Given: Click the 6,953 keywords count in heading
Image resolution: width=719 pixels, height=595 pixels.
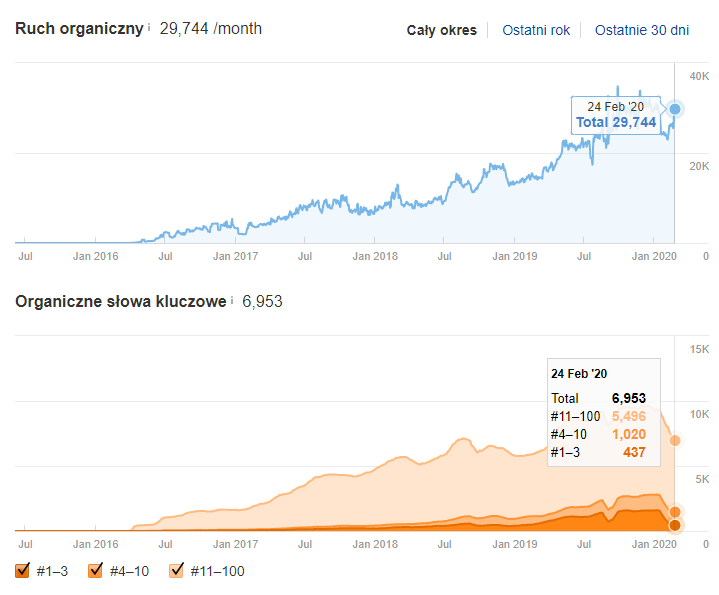Looking at the screenshot, I should pyautogui.click(x=262, y=301).
